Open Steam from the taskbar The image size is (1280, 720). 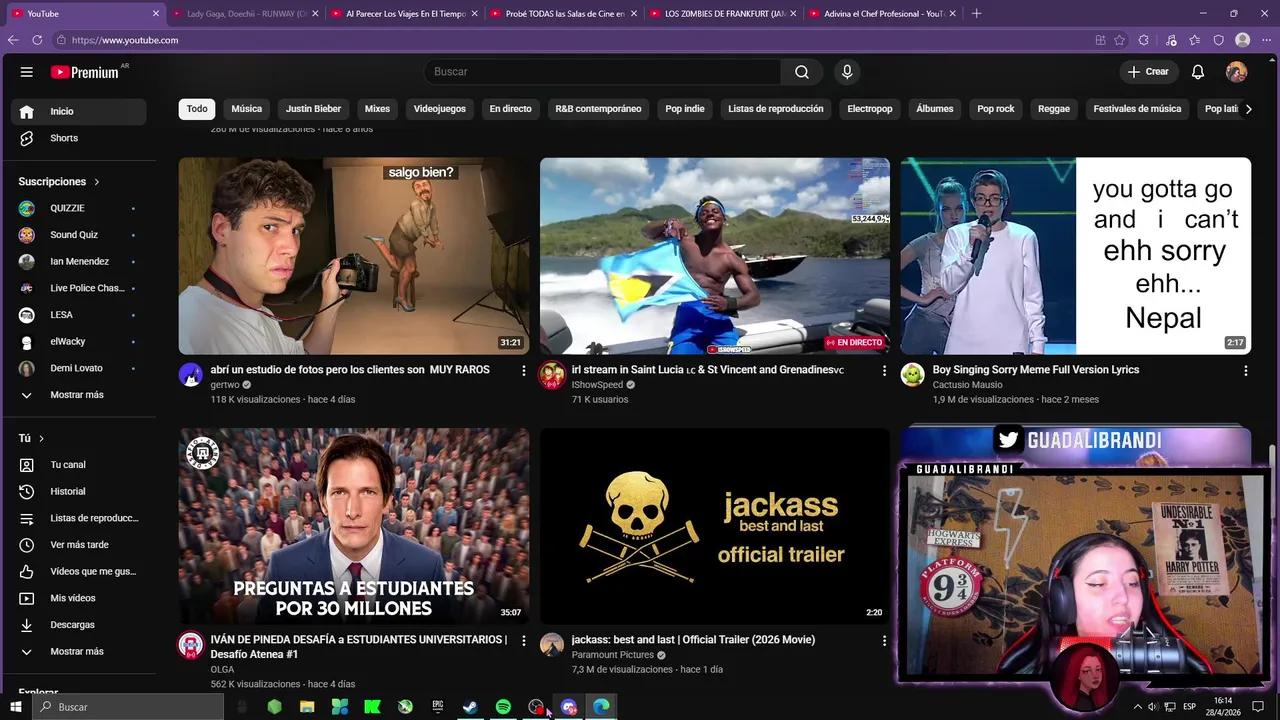point(470,707)
